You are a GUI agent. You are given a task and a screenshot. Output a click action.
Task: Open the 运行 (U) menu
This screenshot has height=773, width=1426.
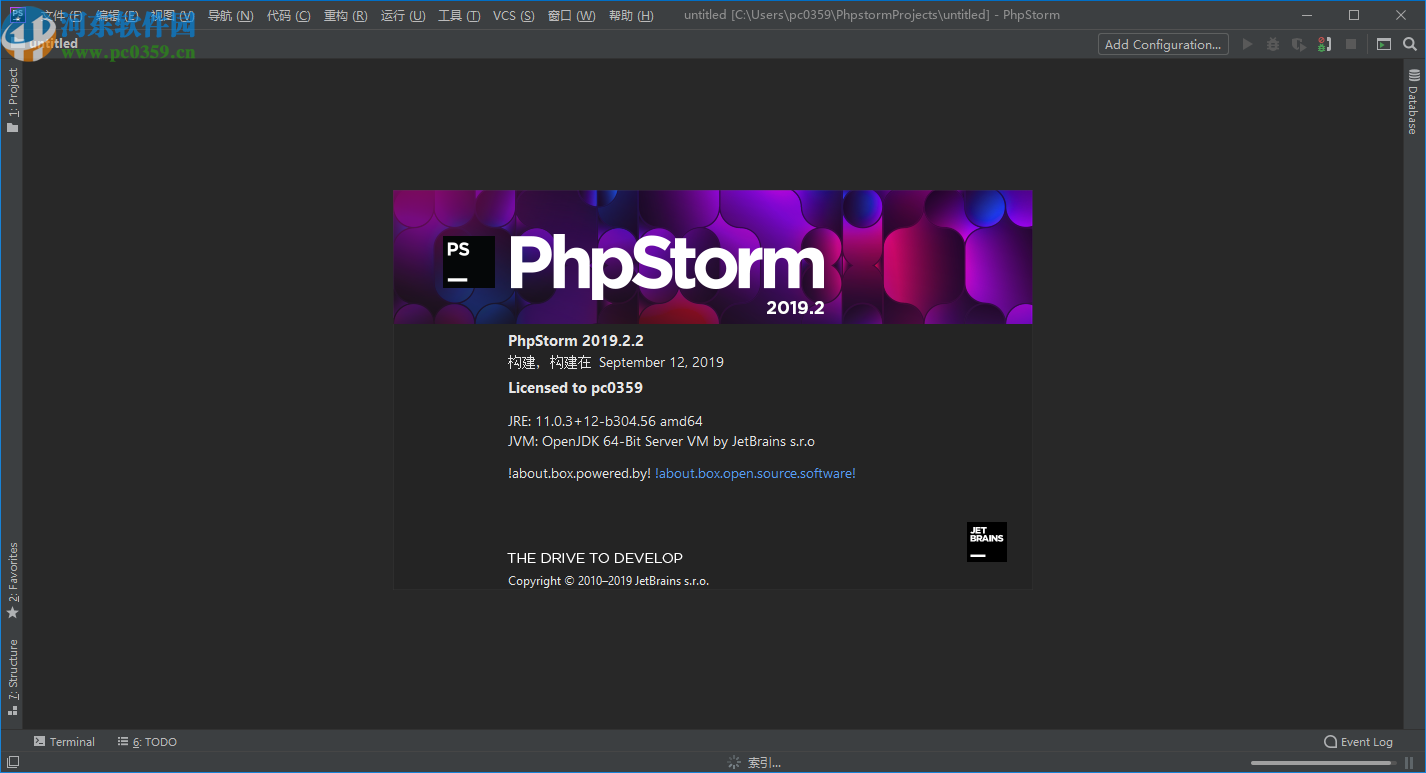coord(403,15)
